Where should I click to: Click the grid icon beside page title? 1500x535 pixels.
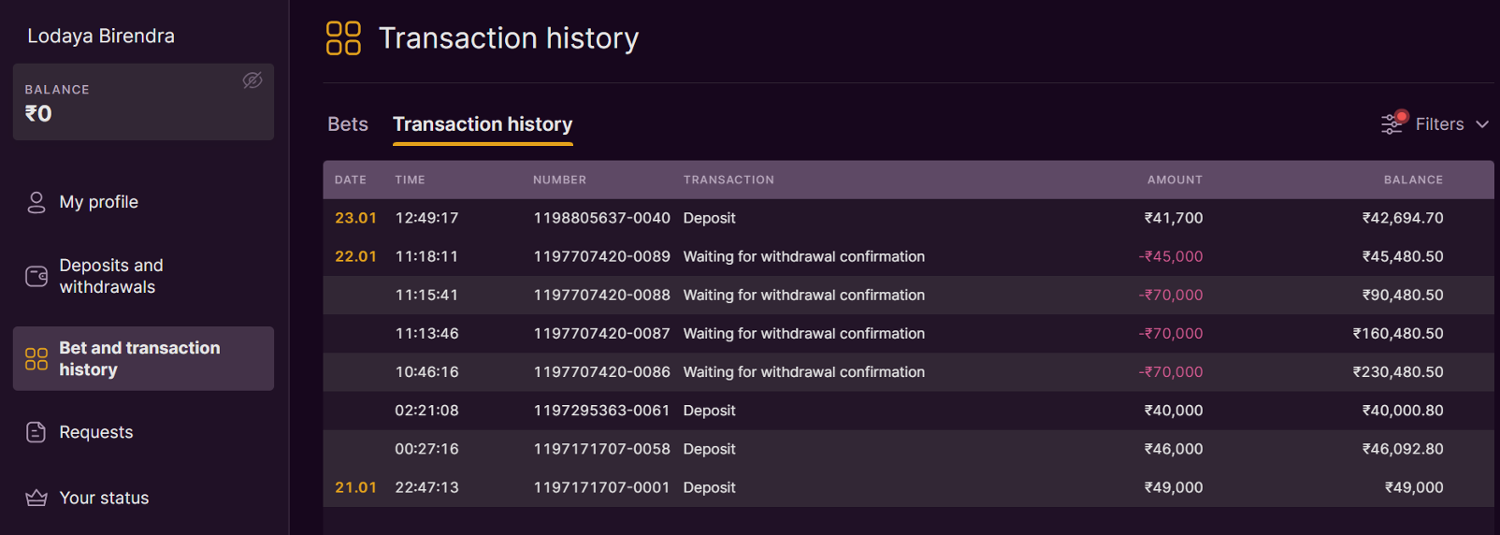point(343,38)
